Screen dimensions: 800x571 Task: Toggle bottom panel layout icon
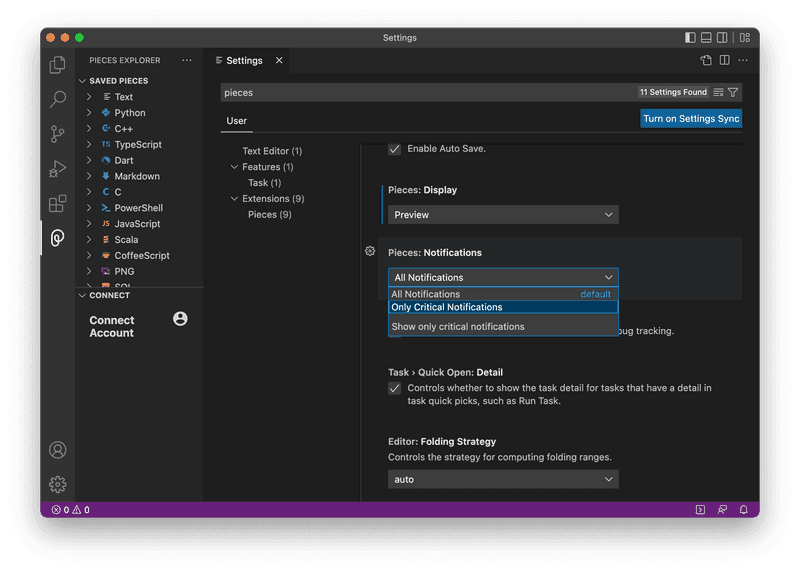click(706, 37)
